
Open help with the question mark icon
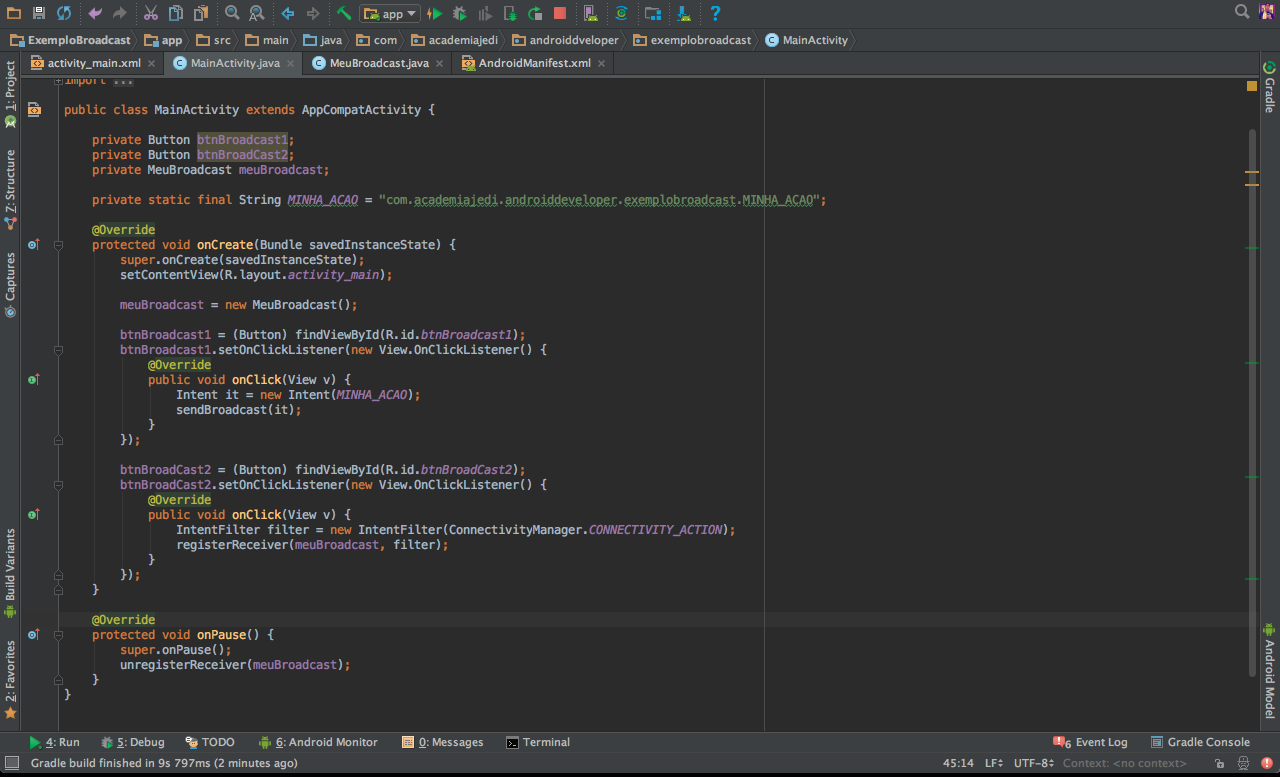tap(715, 13)
